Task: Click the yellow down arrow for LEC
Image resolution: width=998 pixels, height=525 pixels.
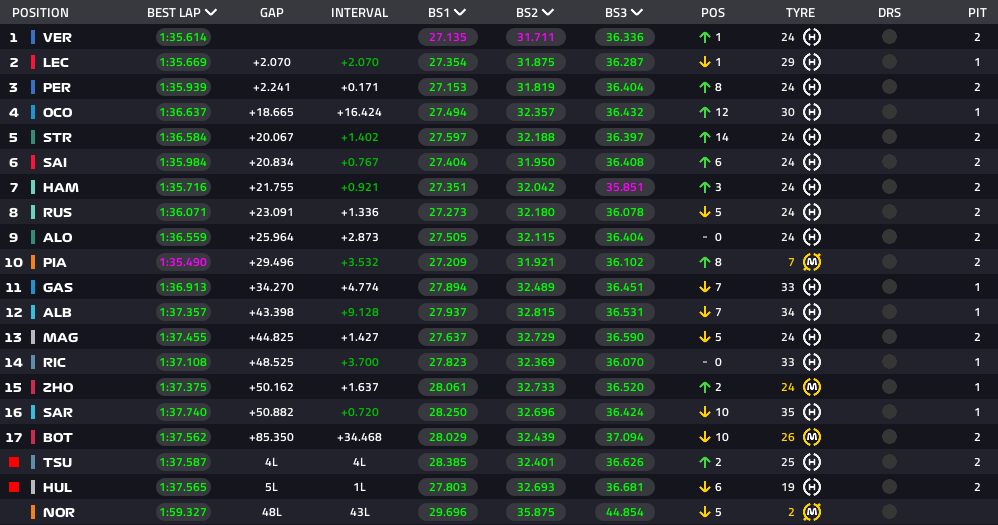Action: [705, 62]
